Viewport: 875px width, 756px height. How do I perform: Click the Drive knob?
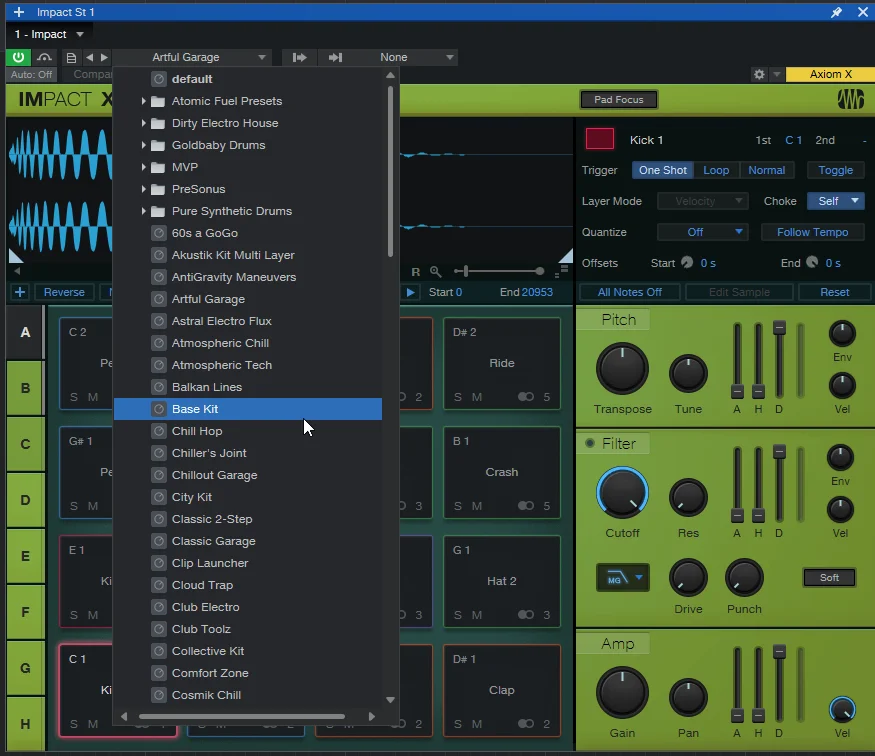[x=688, y=577]
